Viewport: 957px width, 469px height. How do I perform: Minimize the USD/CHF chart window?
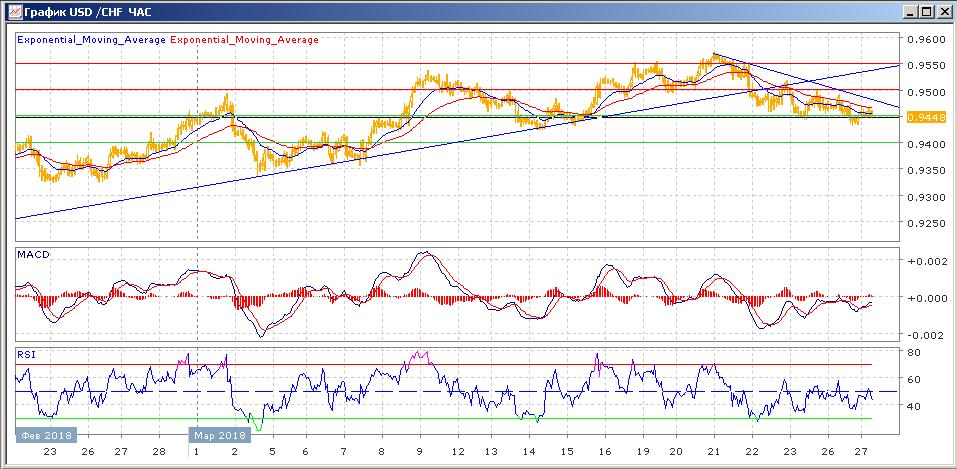coord(910,11)
